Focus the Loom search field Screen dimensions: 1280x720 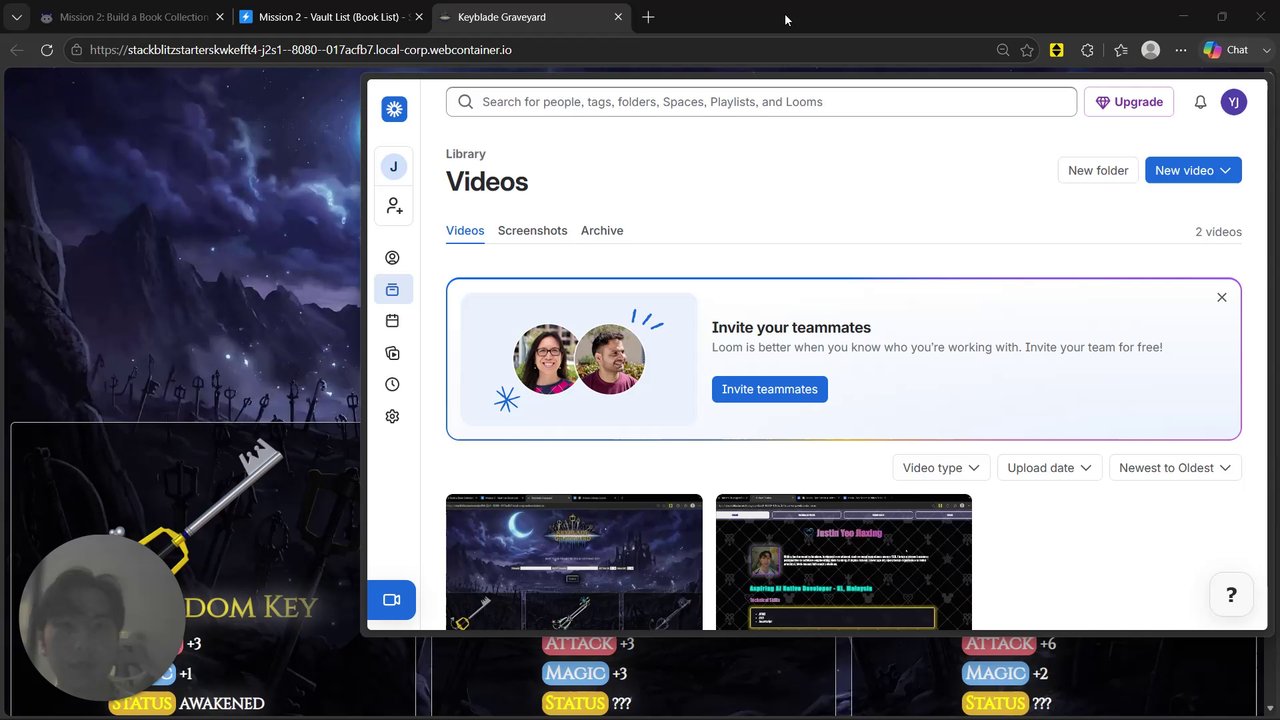(x=761, y=102)
